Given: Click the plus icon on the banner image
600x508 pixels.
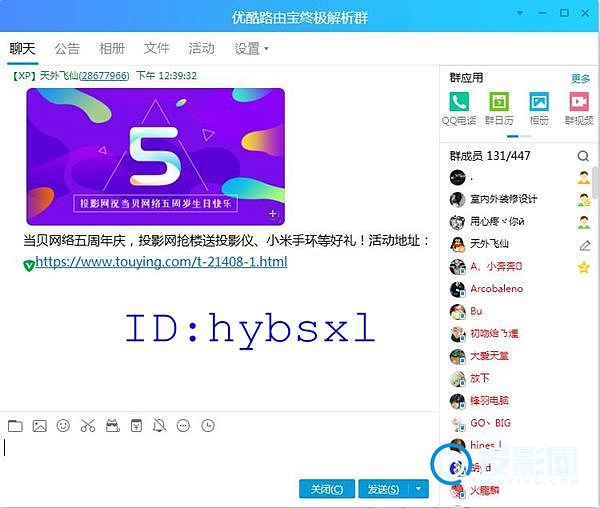Looking at the screenshot, I should (x=273, y=213).
